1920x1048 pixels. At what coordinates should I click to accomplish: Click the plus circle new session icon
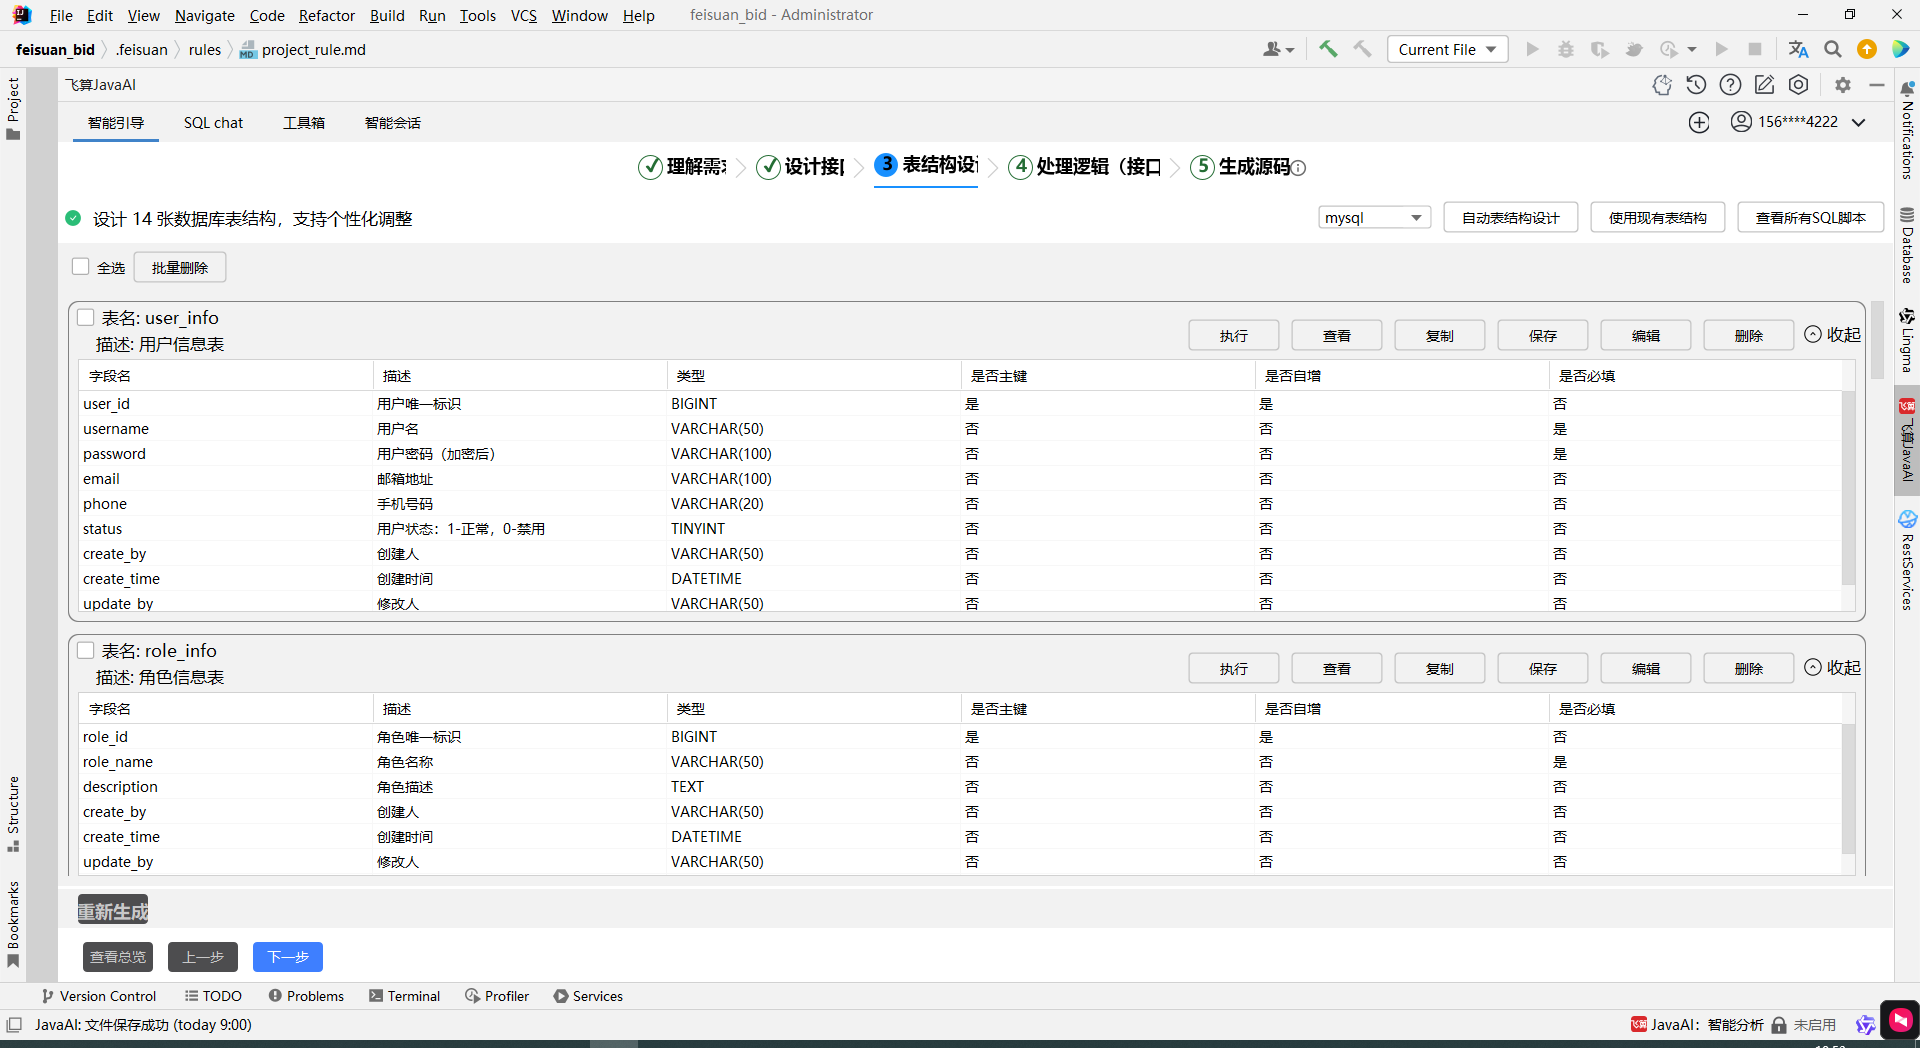coord(1699,122)
